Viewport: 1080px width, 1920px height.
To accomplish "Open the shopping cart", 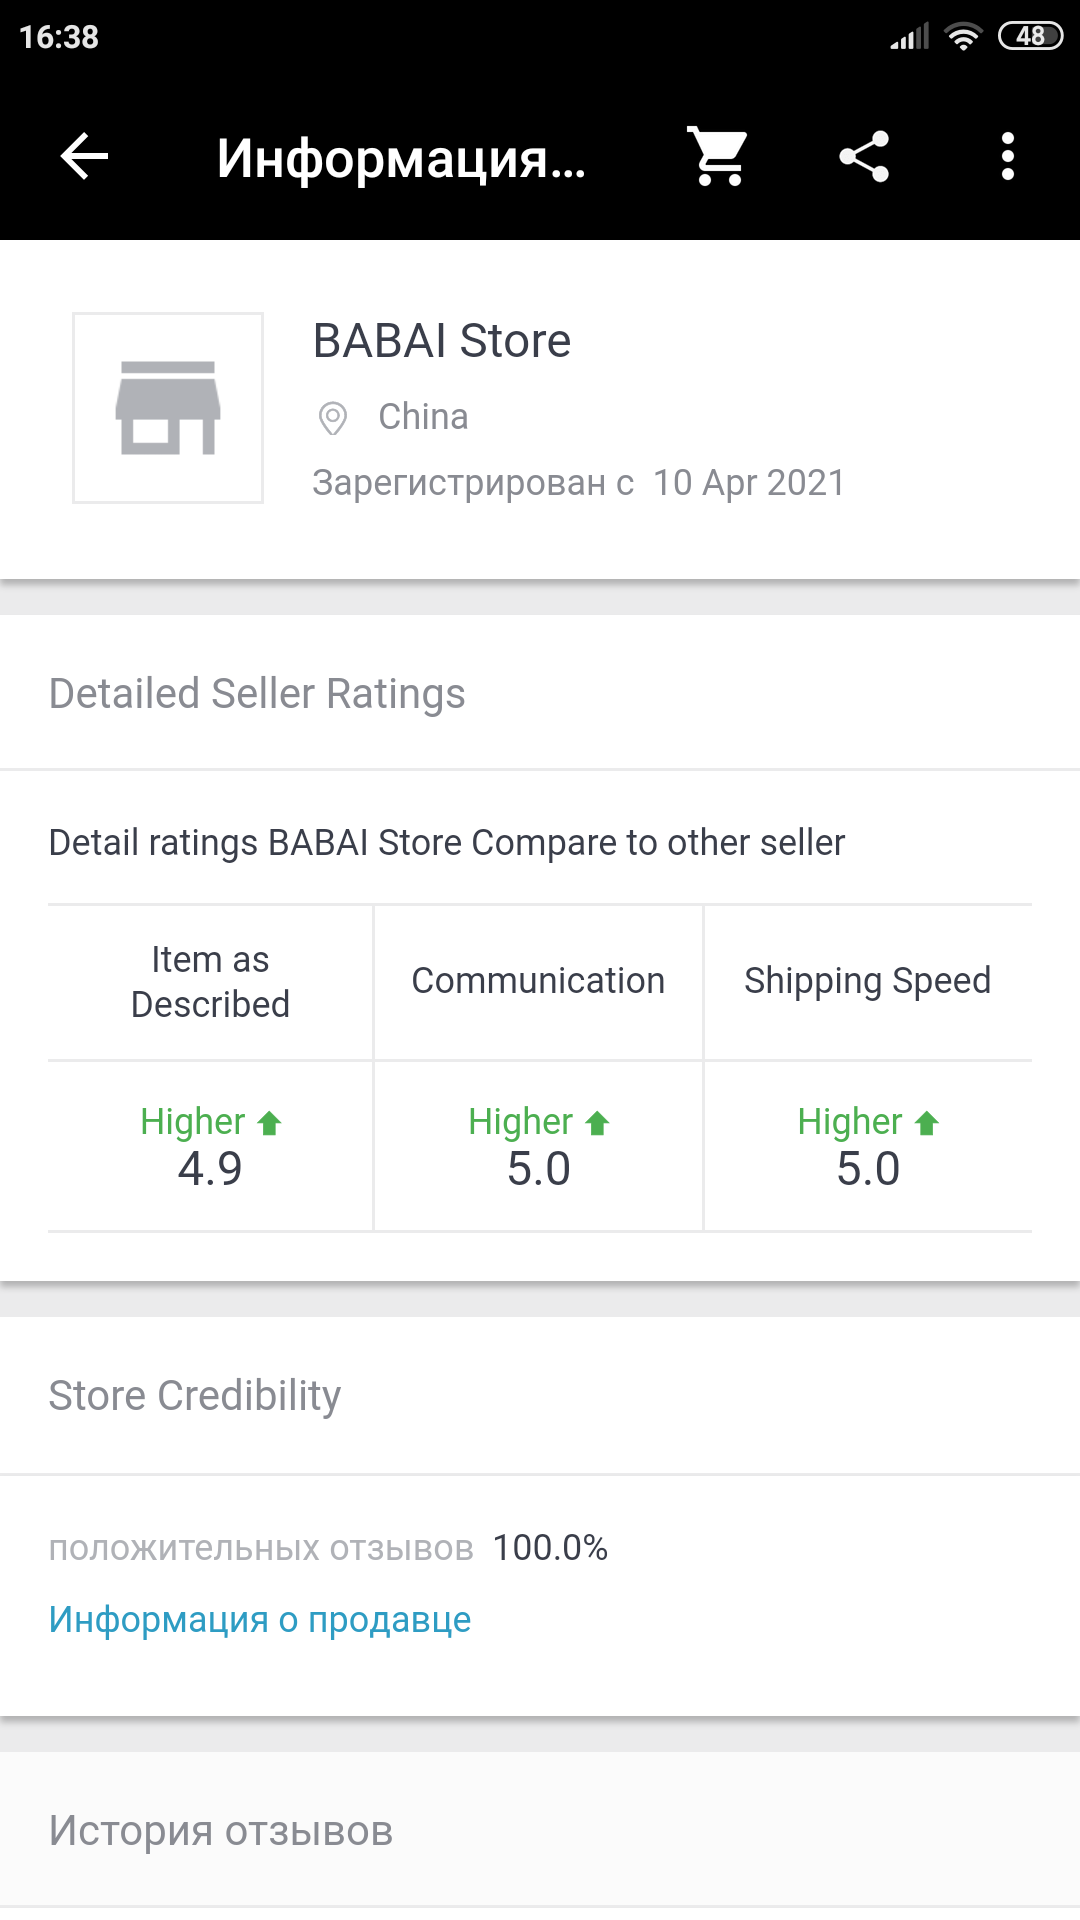I will tap(719, 157).
